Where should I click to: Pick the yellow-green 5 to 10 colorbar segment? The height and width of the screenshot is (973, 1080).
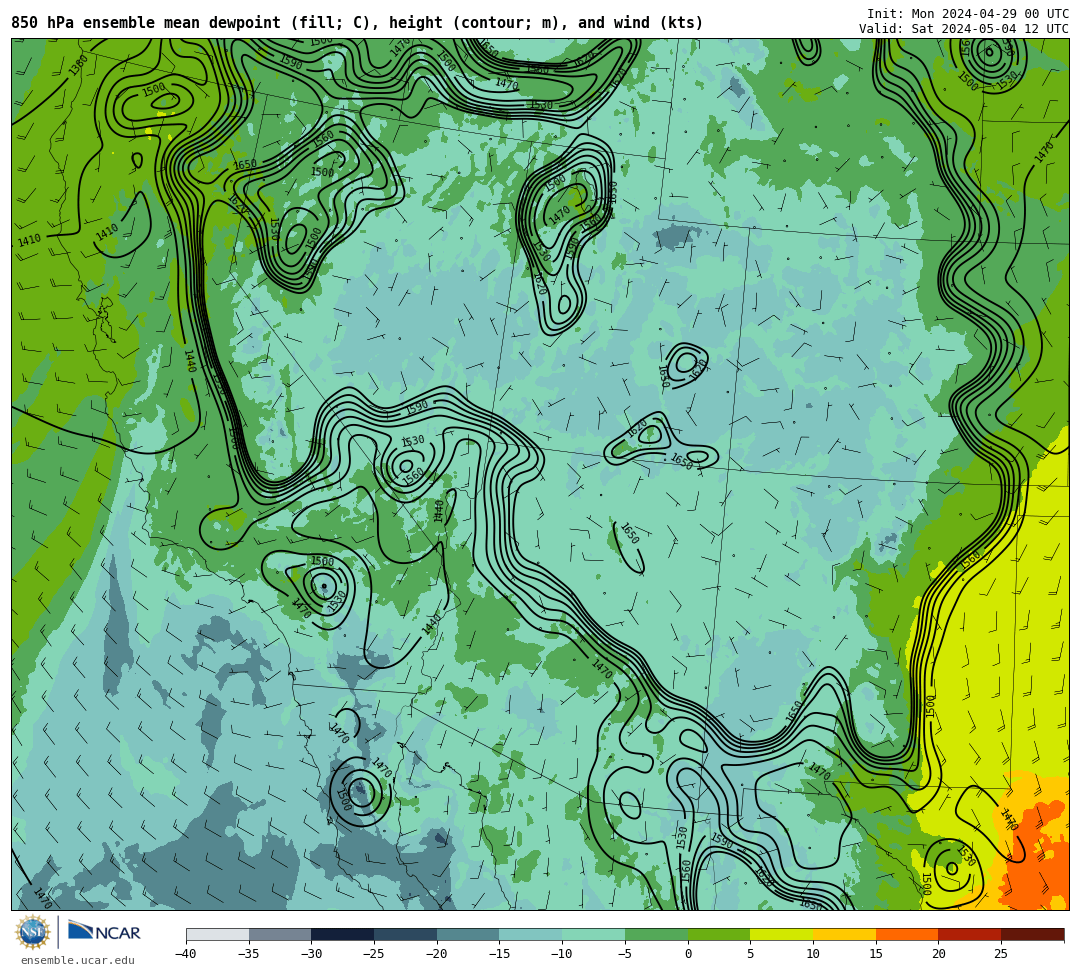coord(782,934)
